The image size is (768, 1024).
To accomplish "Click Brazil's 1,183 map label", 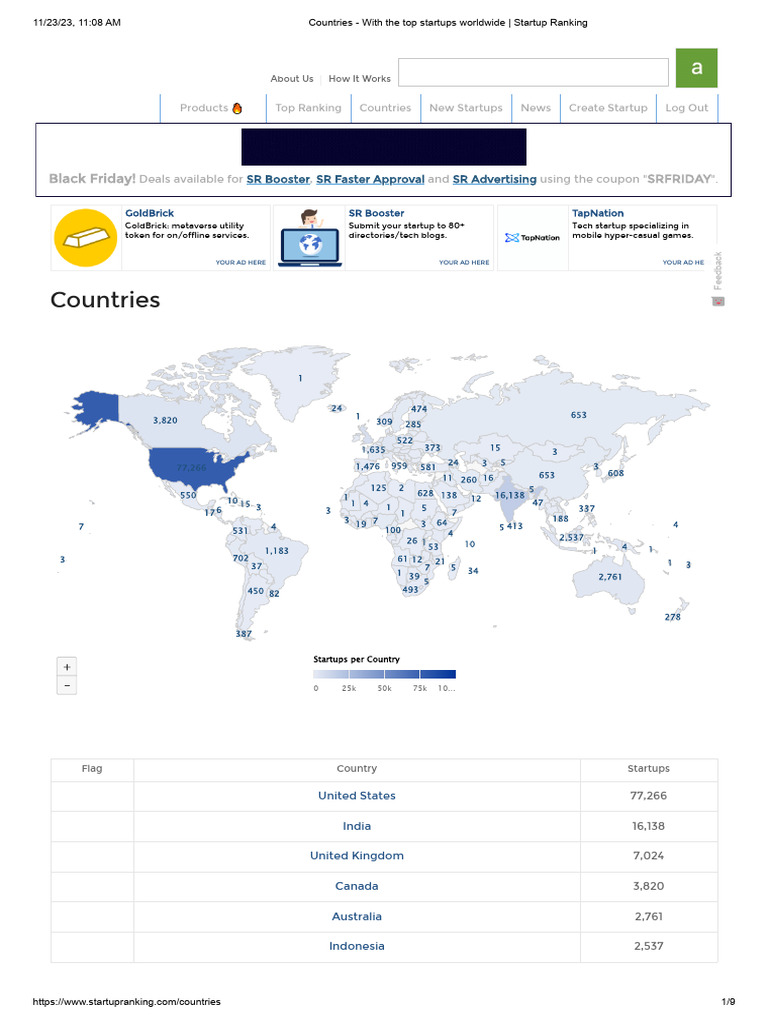I will coord(276,551).
